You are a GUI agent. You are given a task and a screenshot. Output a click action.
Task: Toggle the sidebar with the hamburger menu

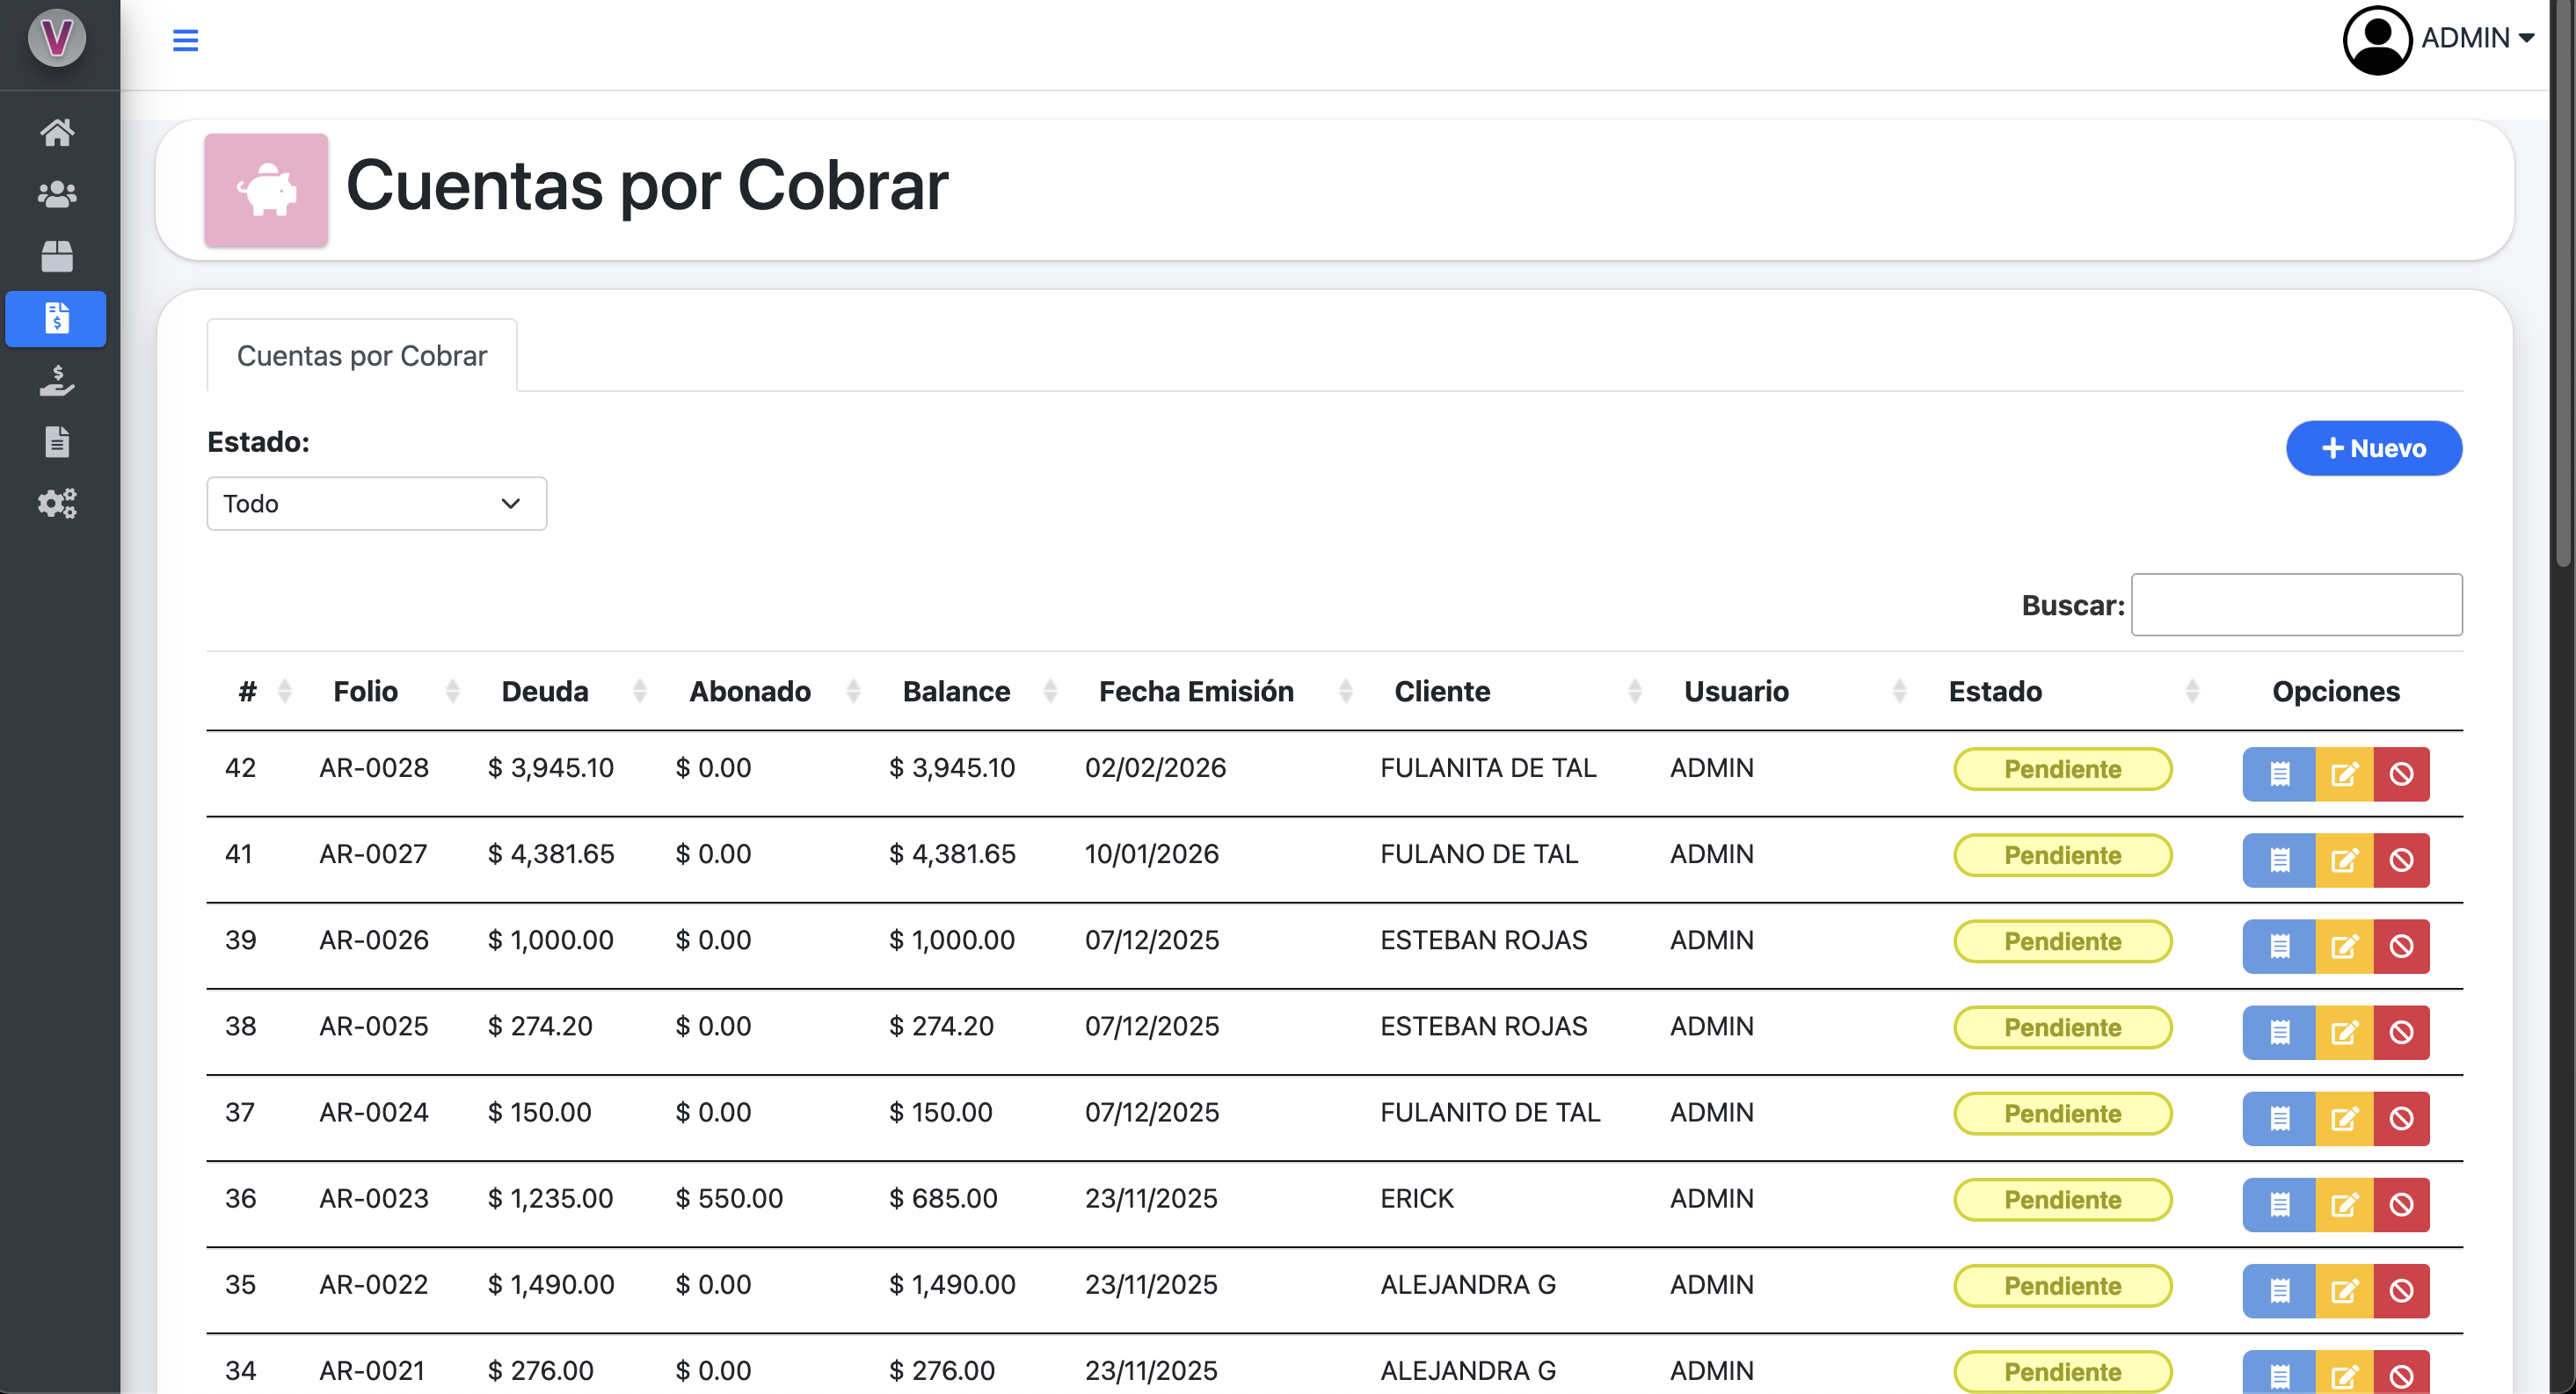point(185,40)
